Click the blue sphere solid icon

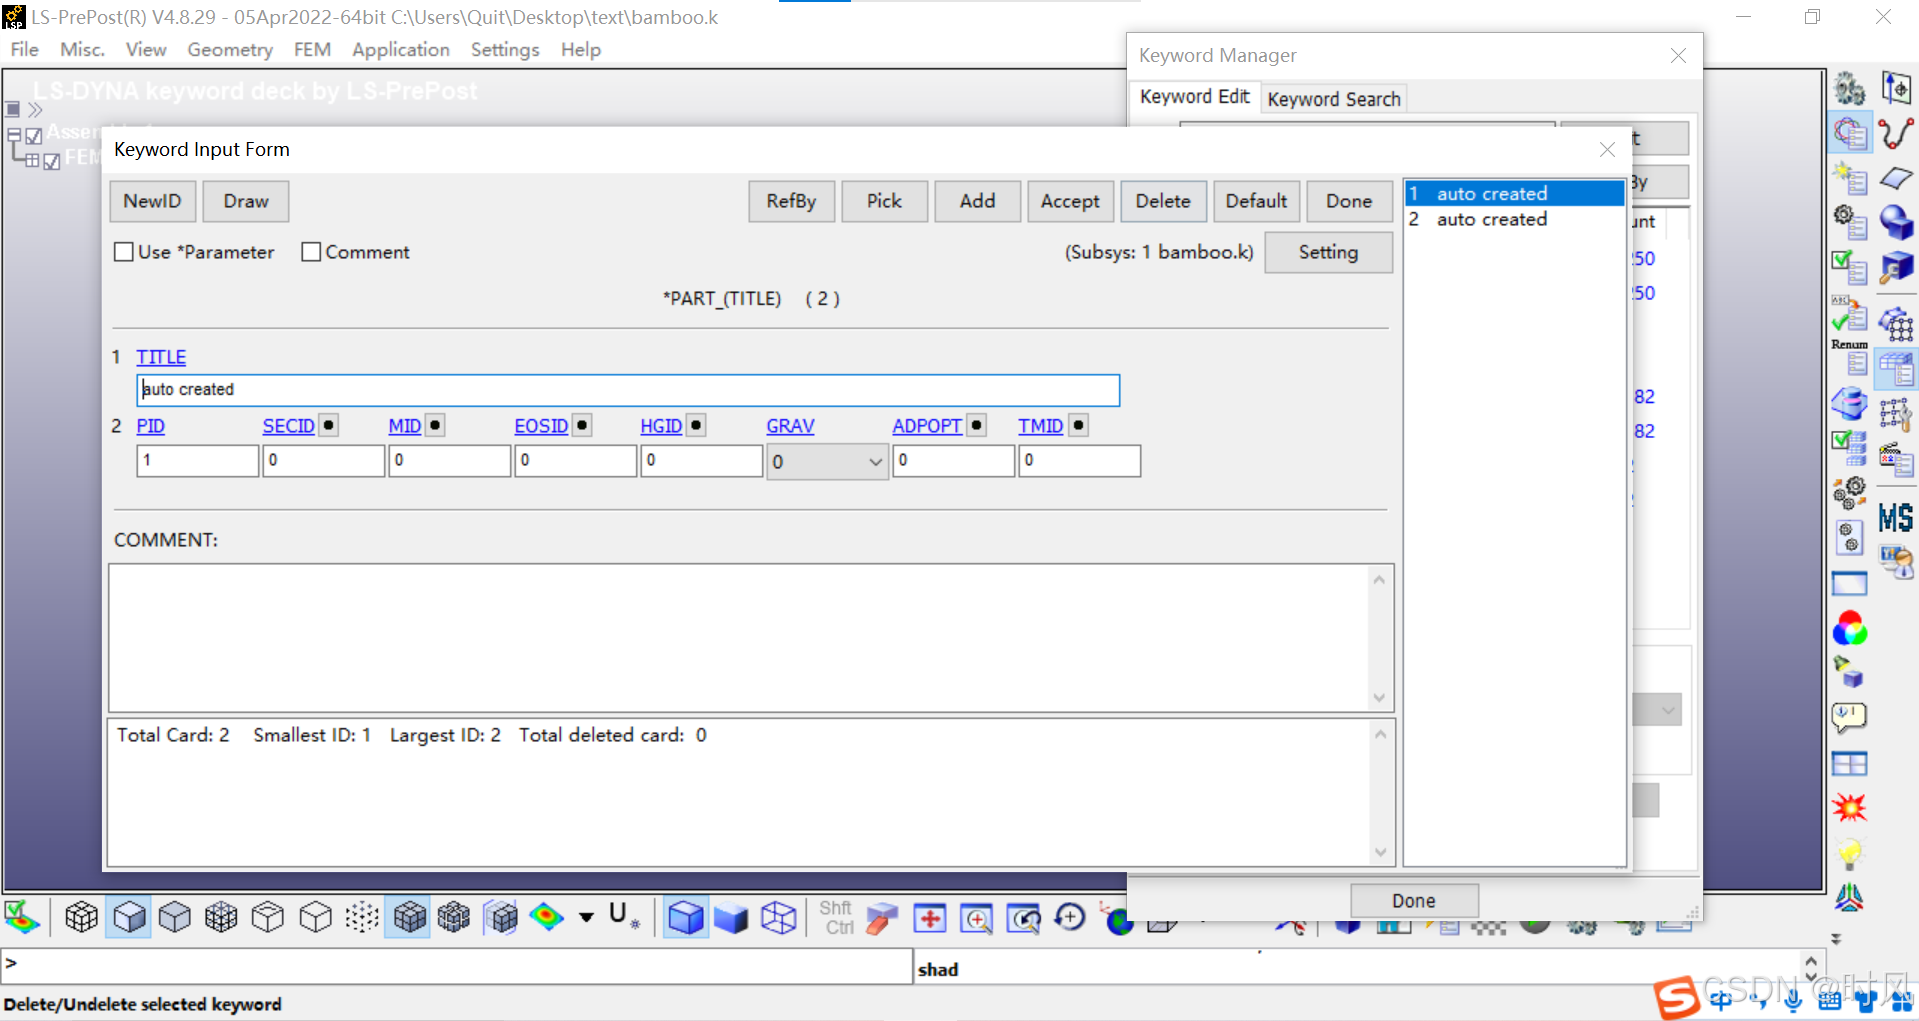(x=1896, y=222)
